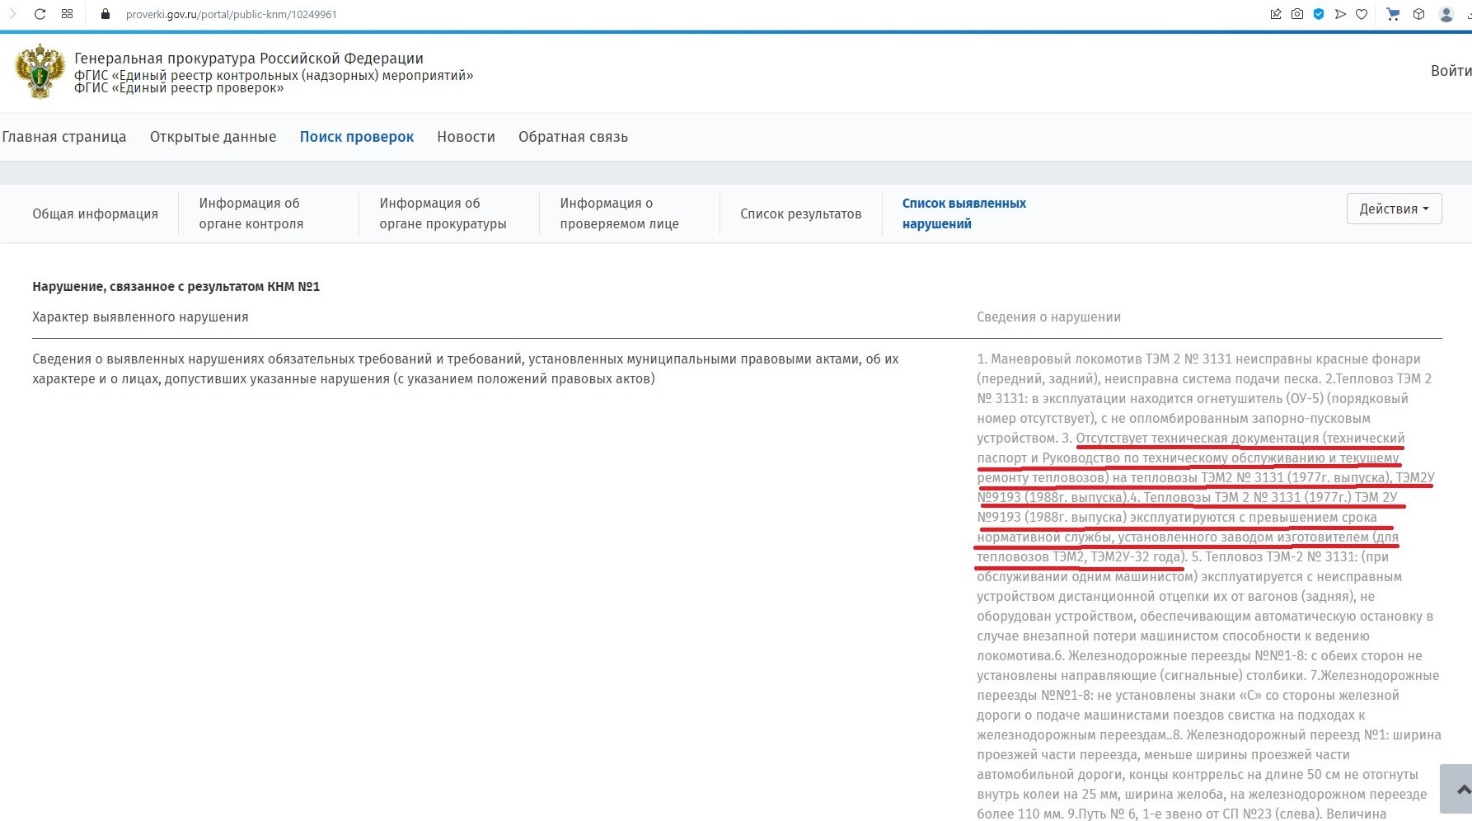Click the Характер выявленного нарушения column header
1472x821 pixels.
click(140, 317)
